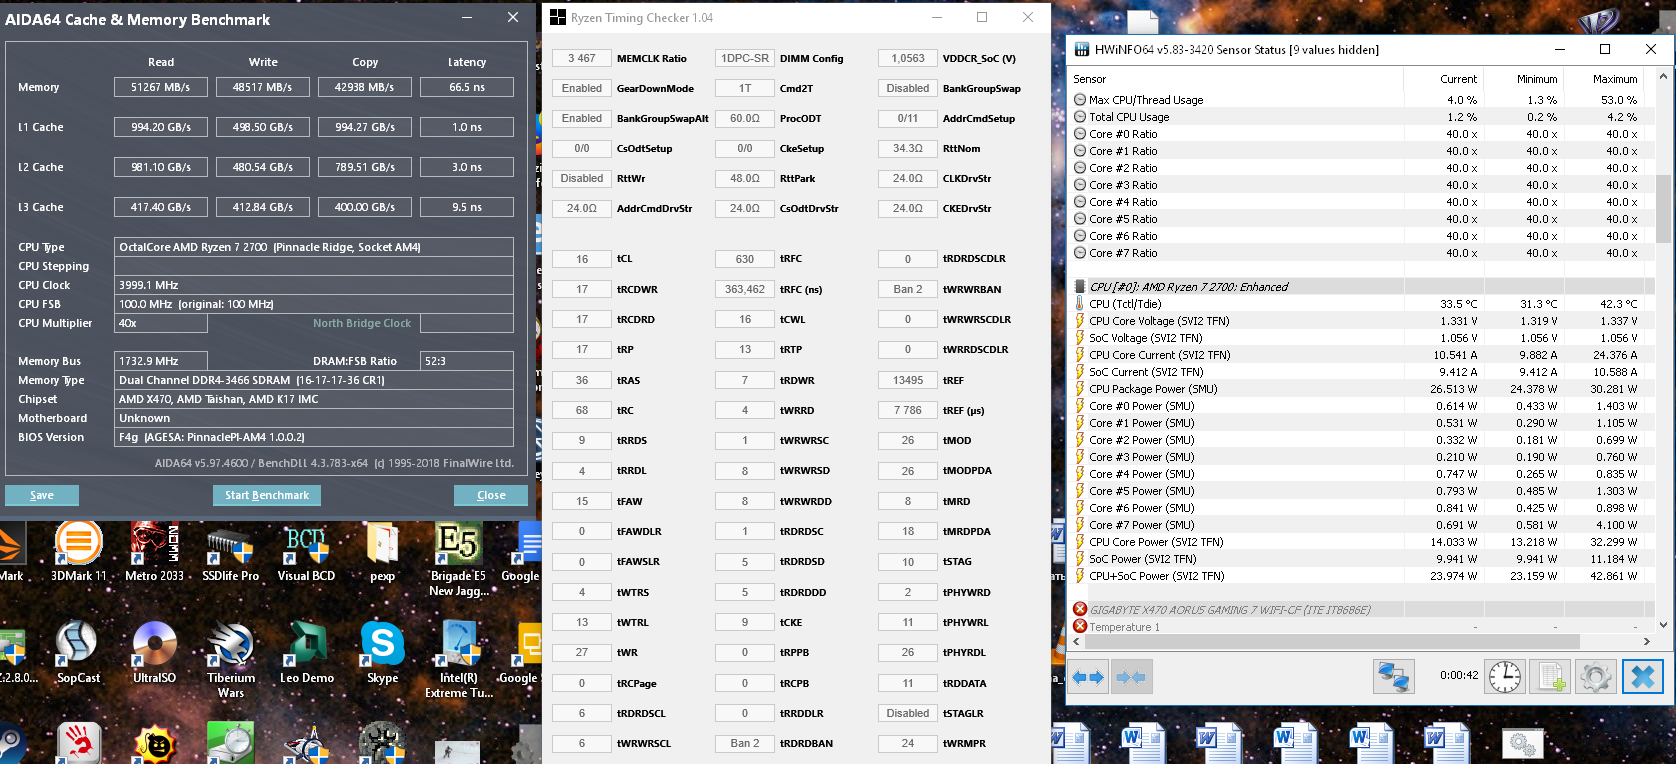The height and width of the screenshot is (764, 1676).
Task: Click the Current column header in HWiNFO
Action: tap(1442, 79)
